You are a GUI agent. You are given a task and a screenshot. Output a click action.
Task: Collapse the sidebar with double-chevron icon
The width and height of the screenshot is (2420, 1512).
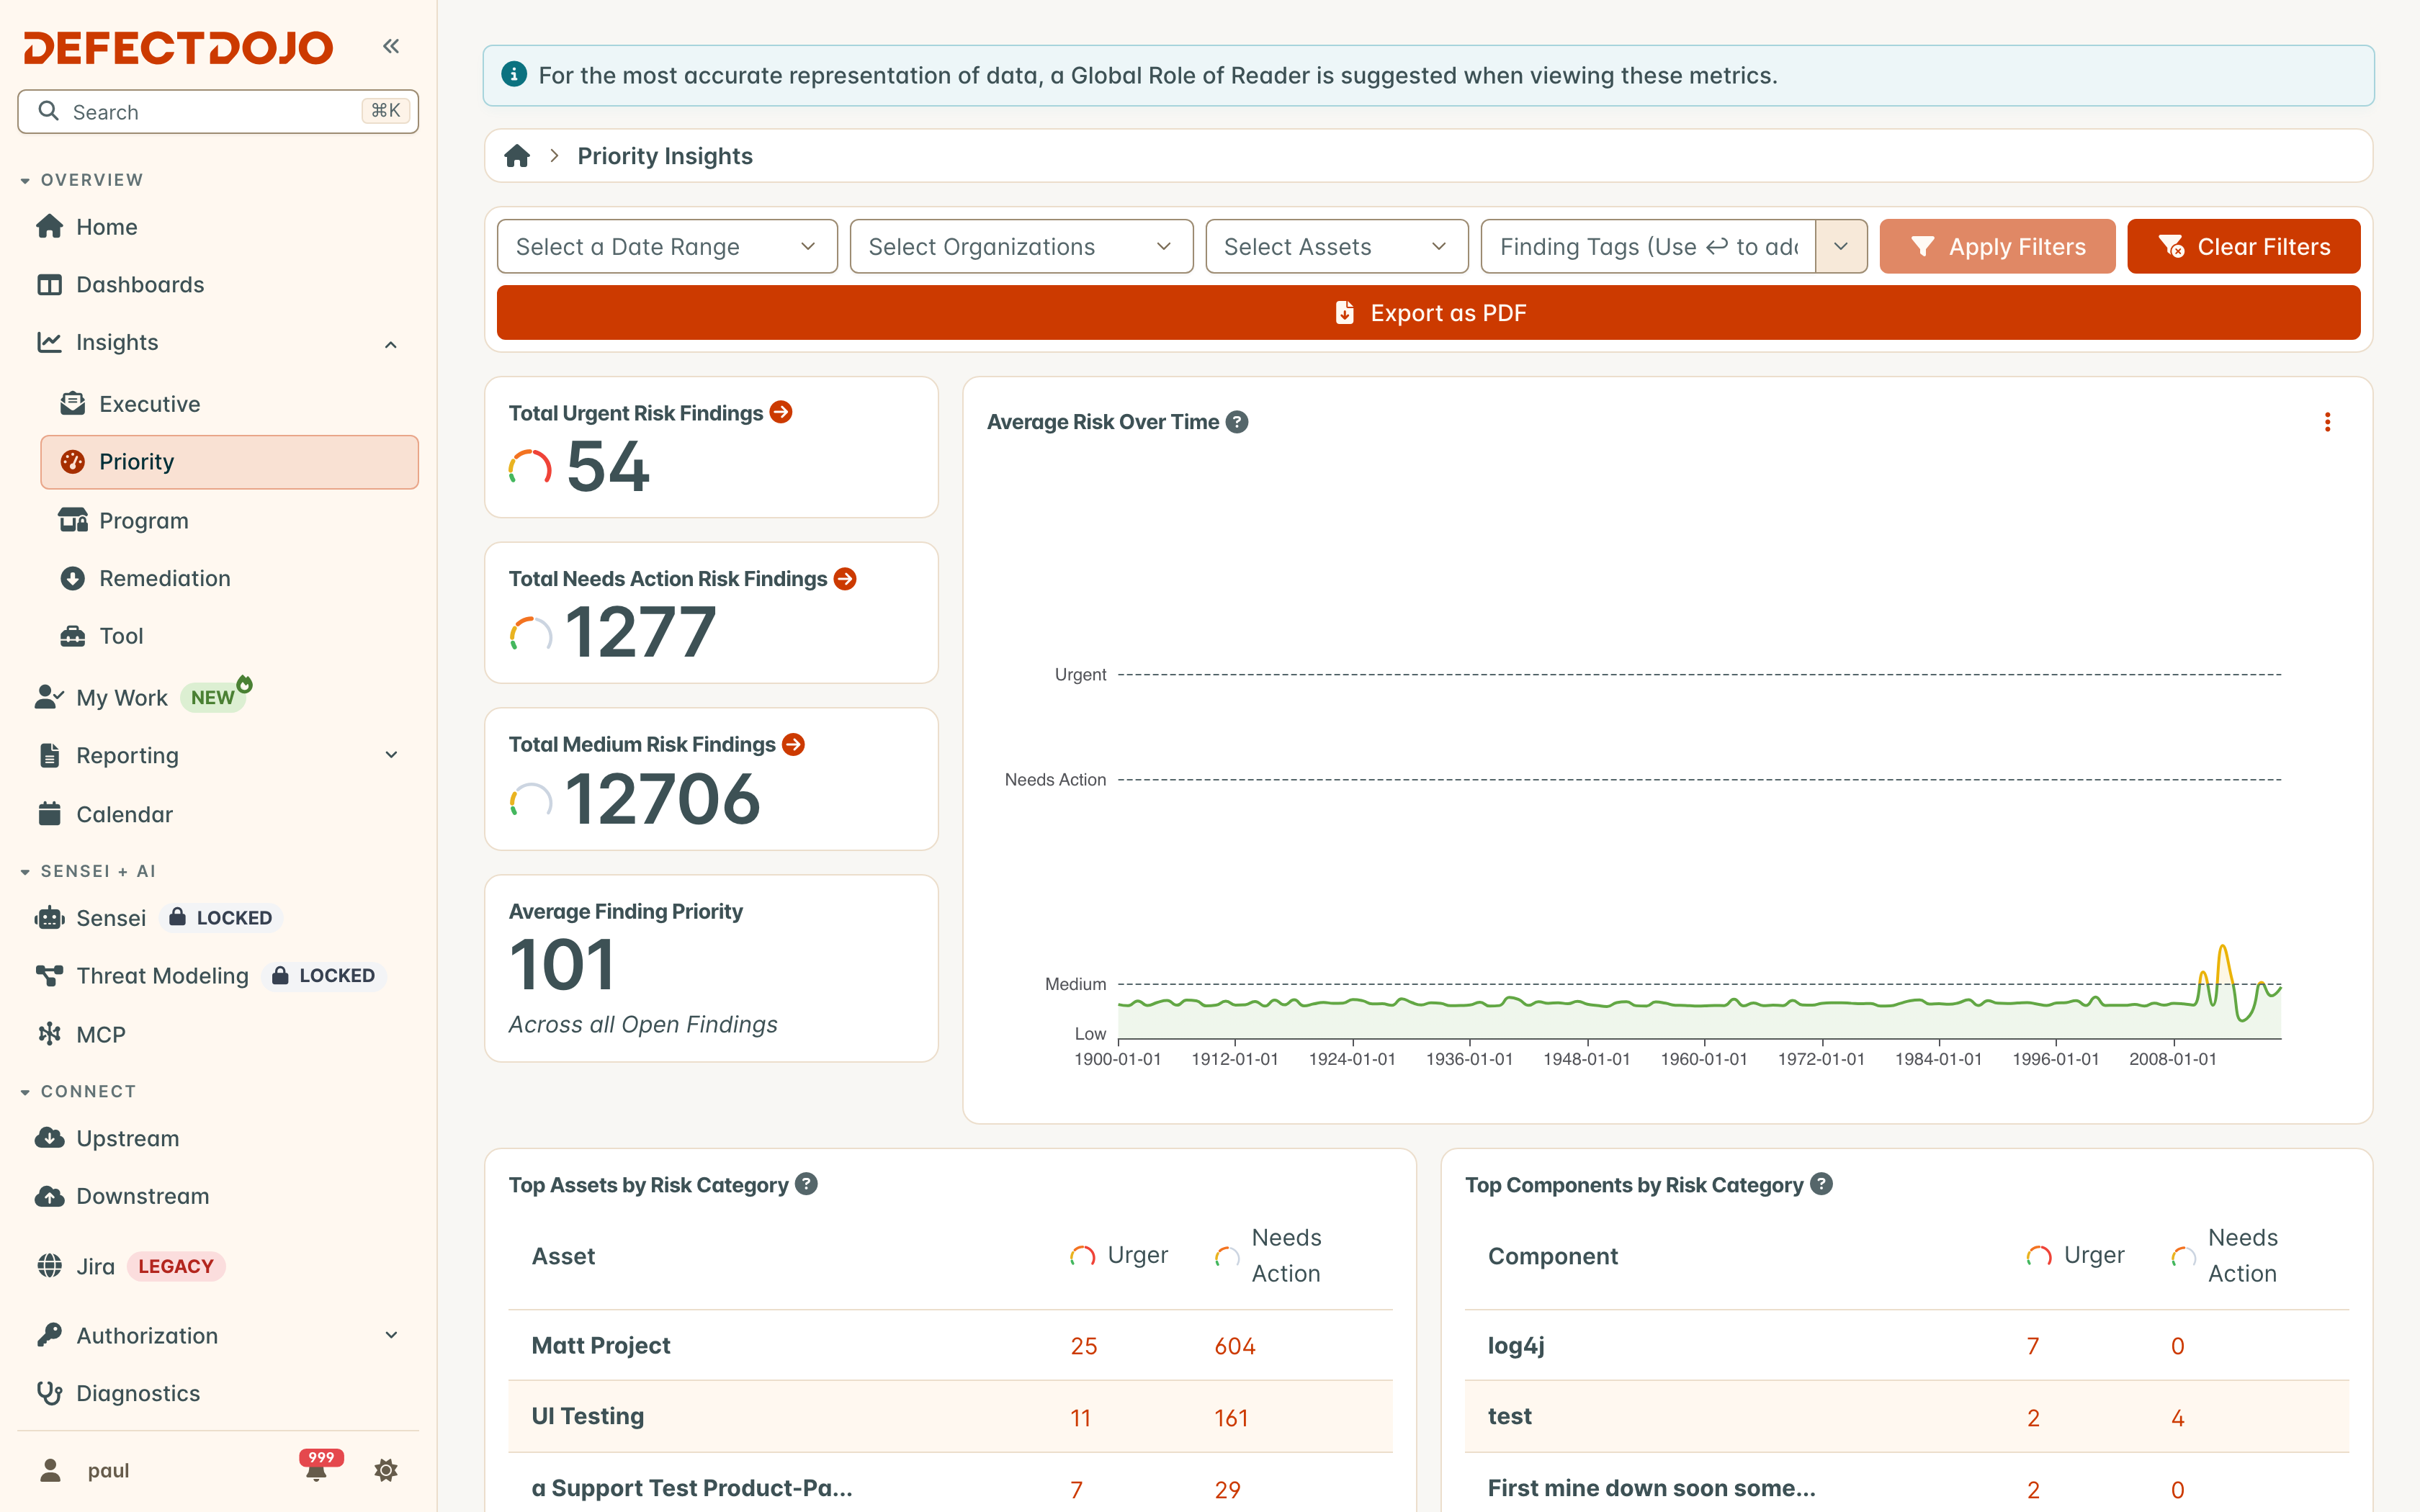pos(391,46)
